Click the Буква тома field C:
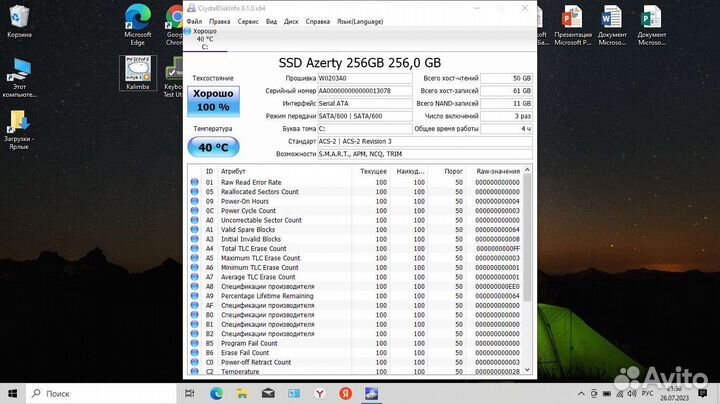720x404 pixels. 365,129
